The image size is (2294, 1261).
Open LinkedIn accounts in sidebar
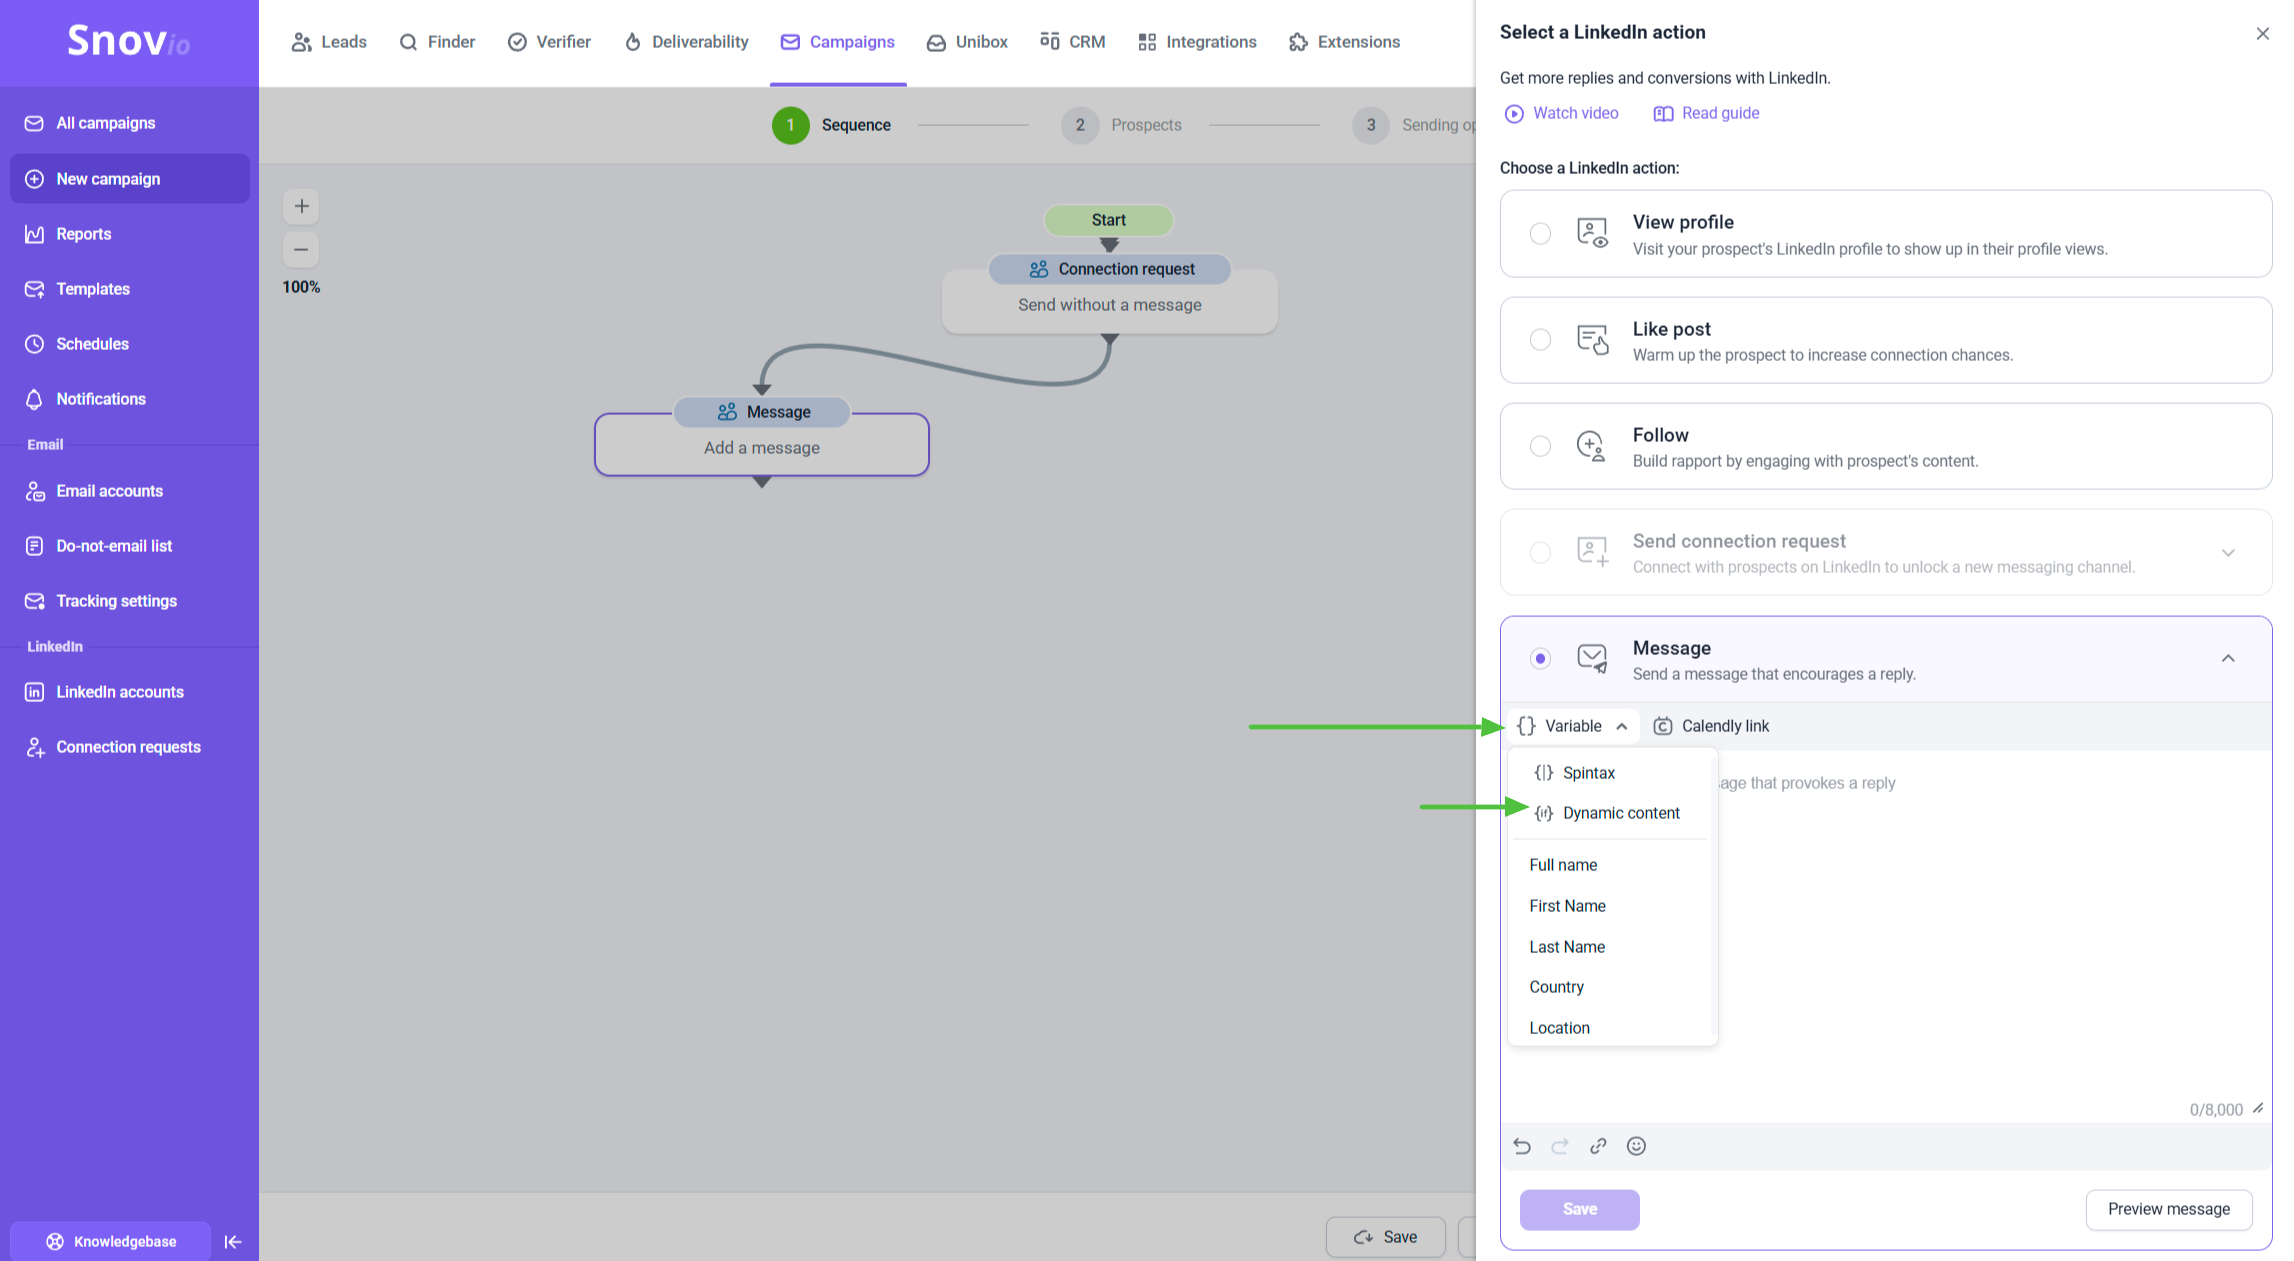(x=130, y=692)
